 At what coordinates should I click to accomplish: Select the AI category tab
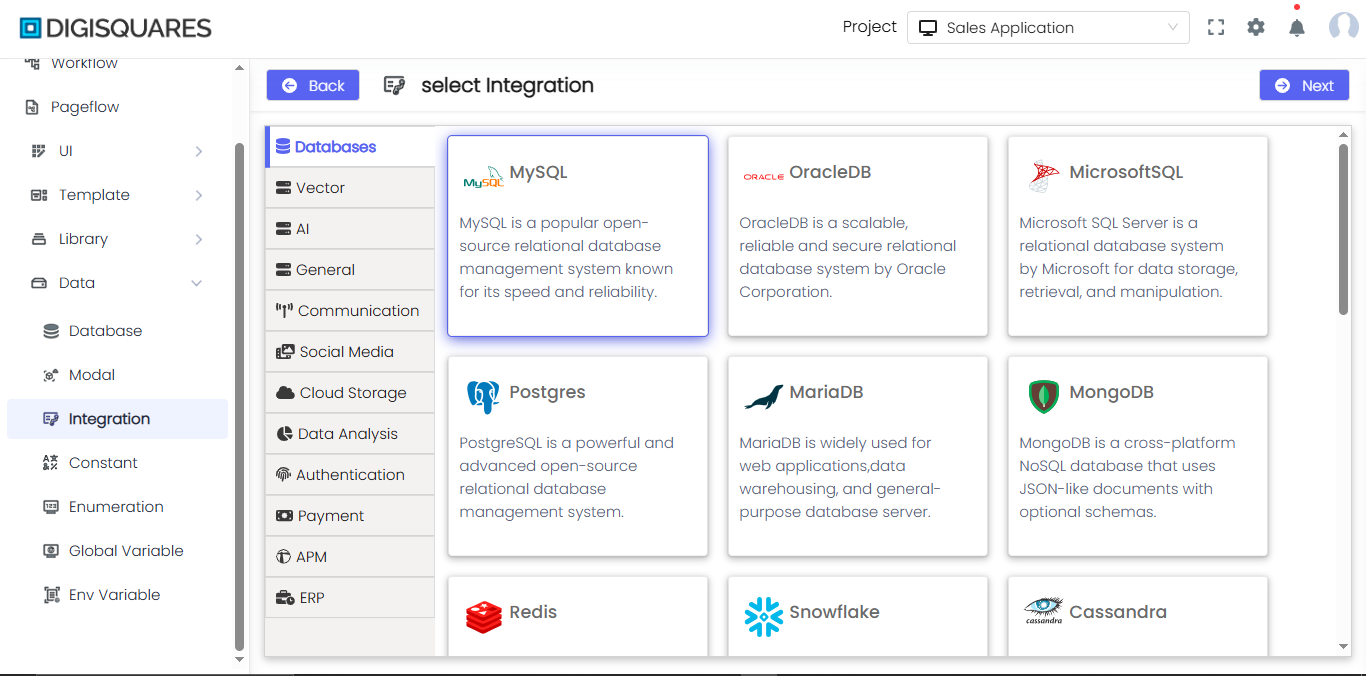[x=350, y=229]
